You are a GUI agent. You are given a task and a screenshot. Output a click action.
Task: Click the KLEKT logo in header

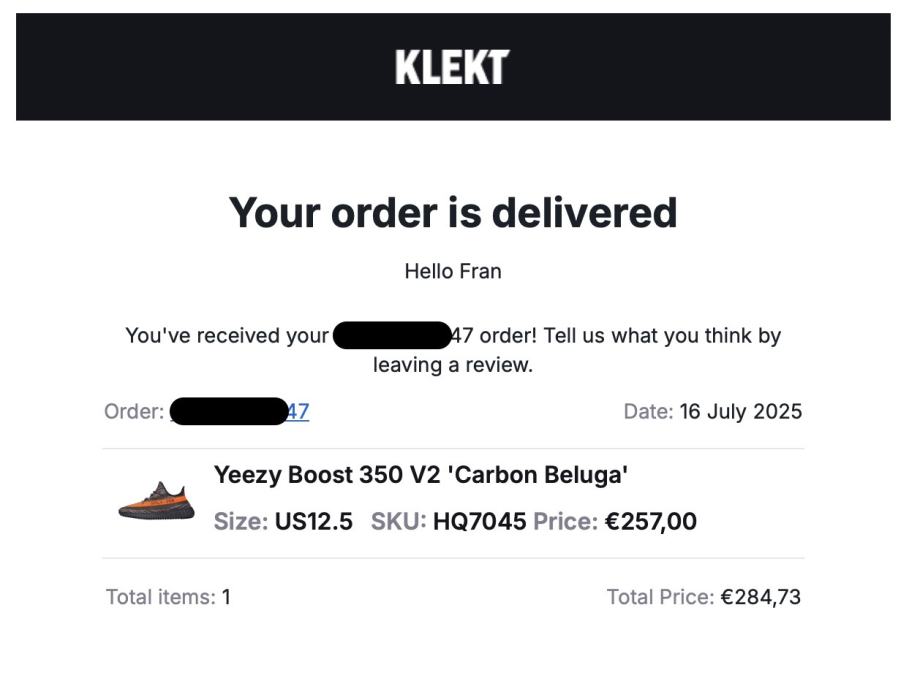pyautogui.click(x=452, y=68)
